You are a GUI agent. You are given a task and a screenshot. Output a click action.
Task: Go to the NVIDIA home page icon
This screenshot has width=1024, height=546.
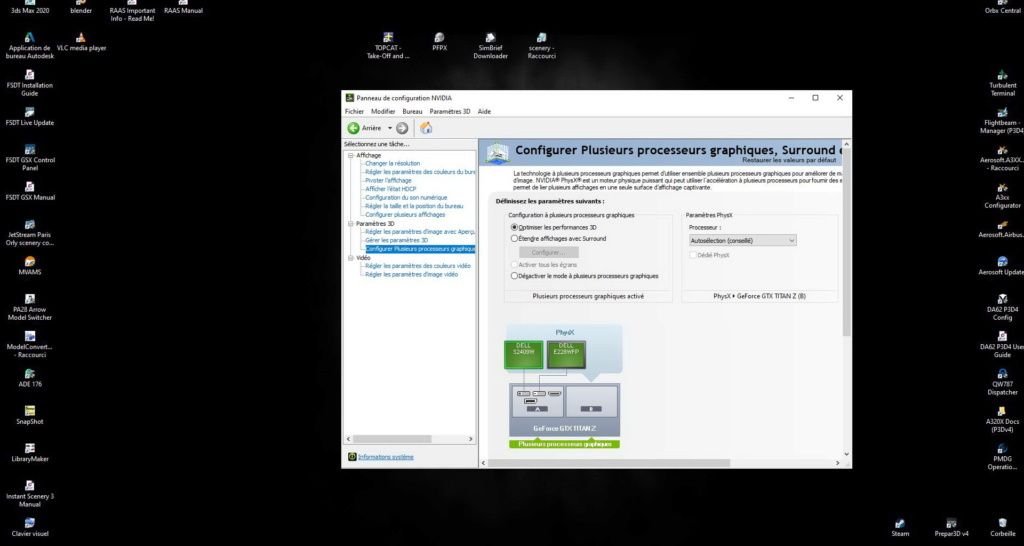click(426, 128)
